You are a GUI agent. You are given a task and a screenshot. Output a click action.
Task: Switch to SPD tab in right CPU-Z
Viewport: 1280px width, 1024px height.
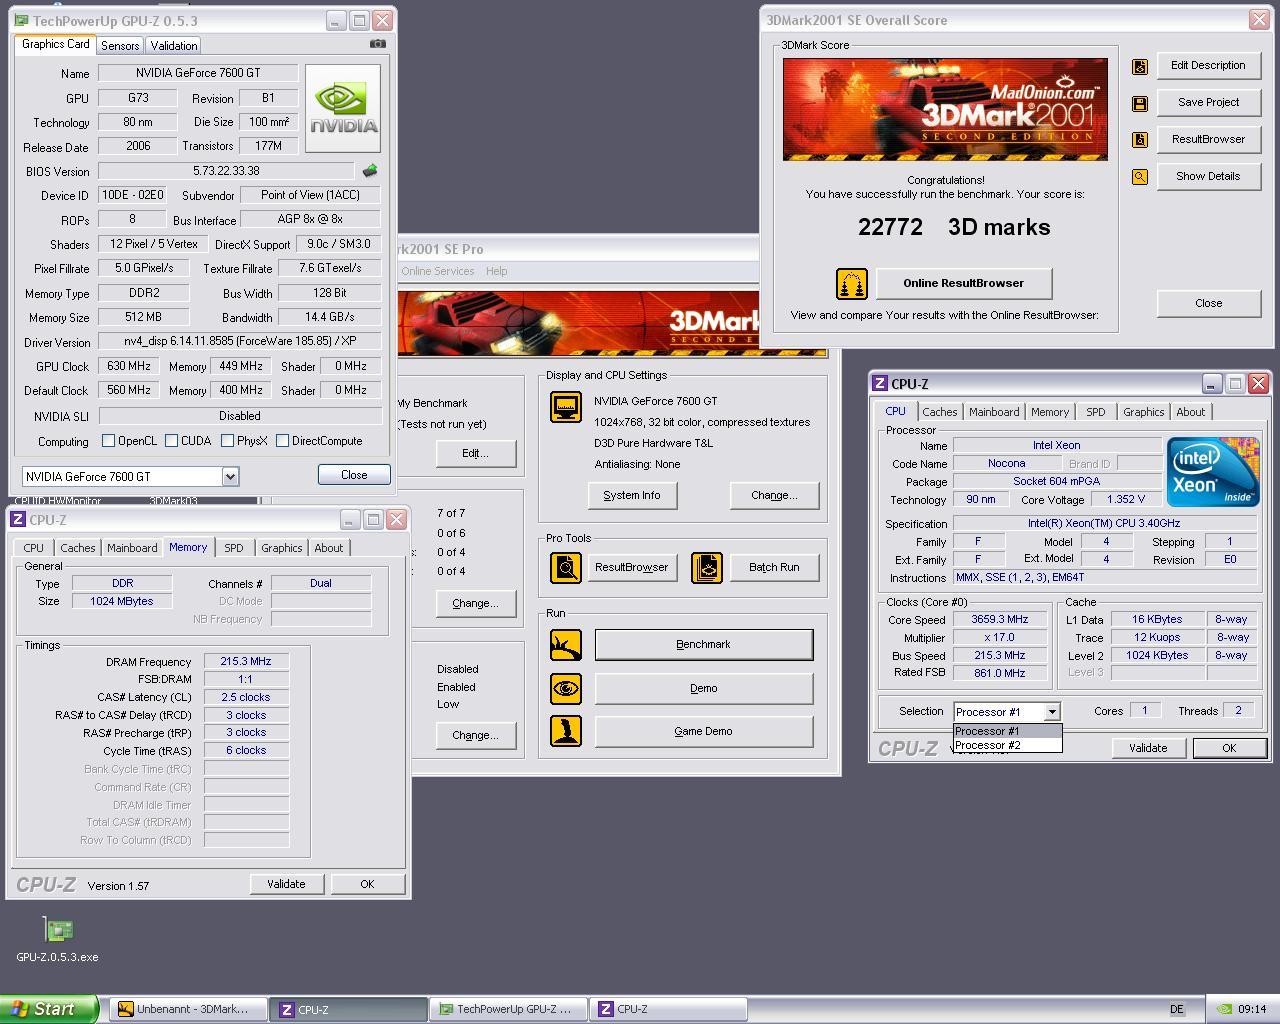(x=1096, y=412)
